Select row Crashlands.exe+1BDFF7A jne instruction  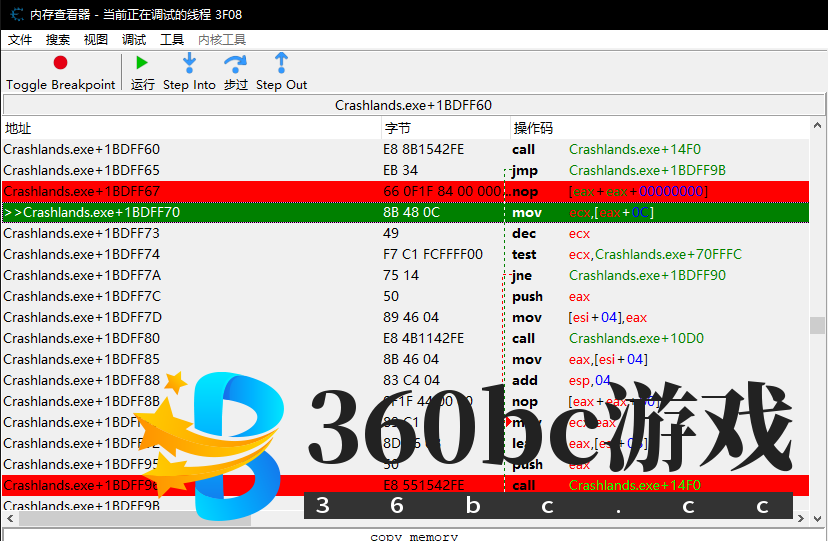406,276
